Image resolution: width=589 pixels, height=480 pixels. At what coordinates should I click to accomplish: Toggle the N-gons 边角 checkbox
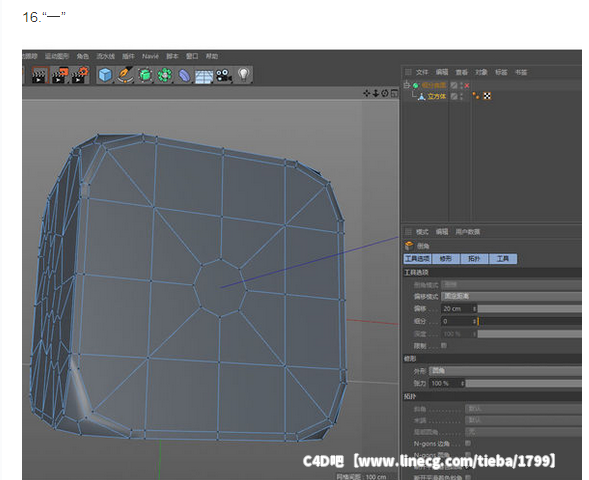[468, 443]
